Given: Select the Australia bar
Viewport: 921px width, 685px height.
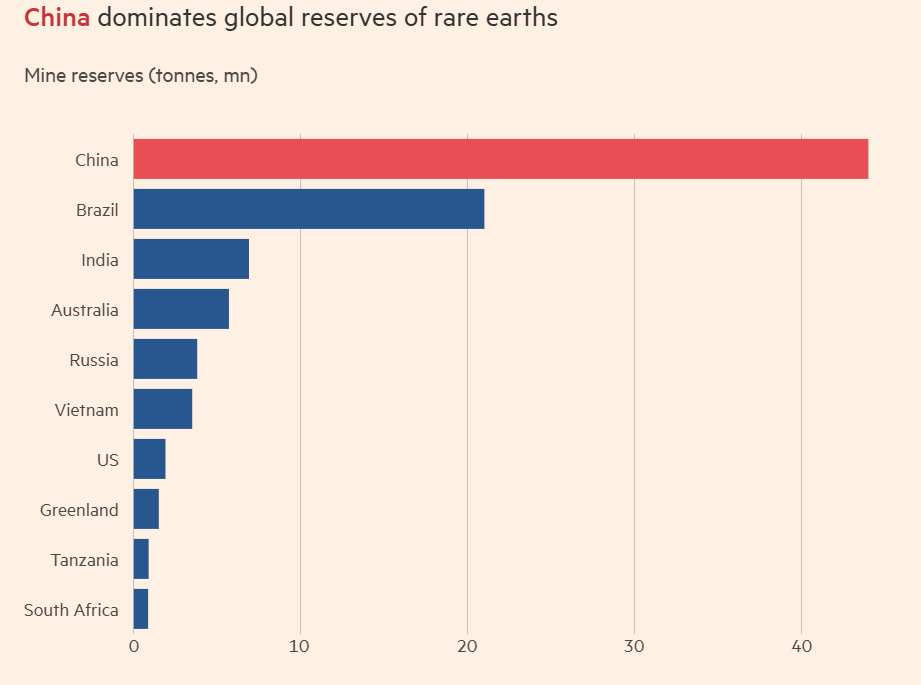Looking at the screenshot, I should [x=181, y=309].
